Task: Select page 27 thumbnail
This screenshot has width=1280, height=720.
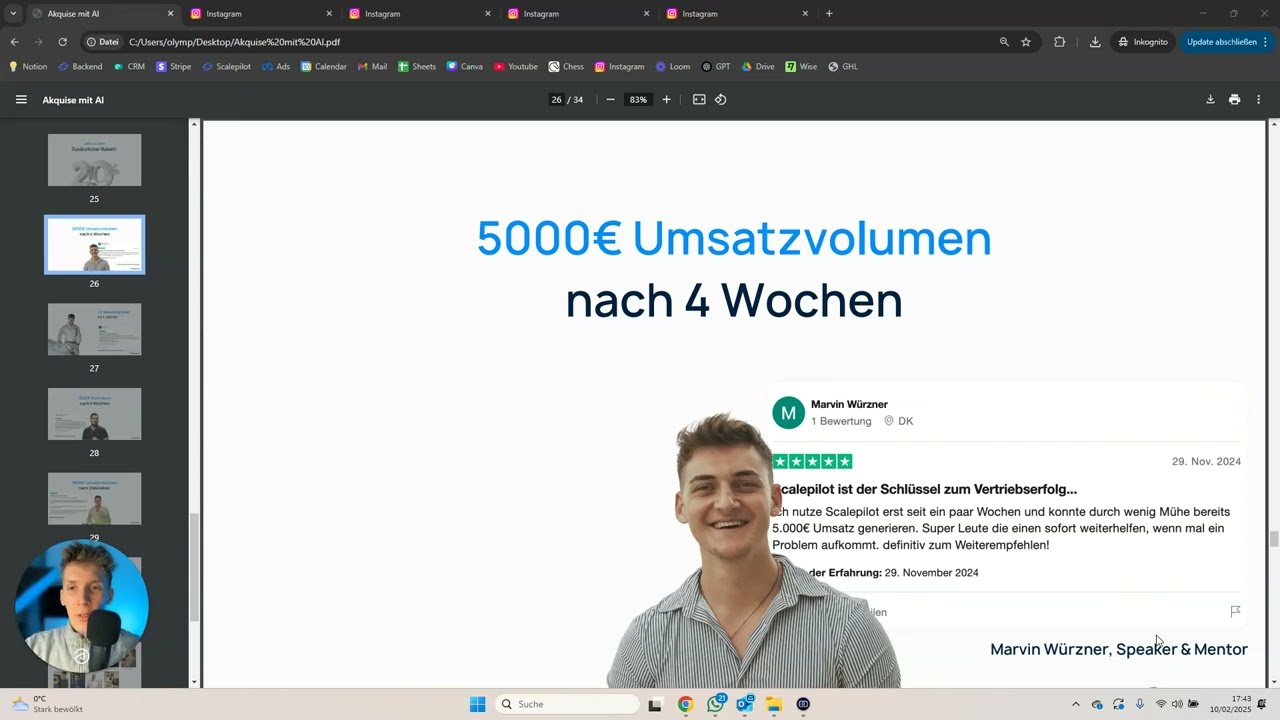Action: point(94,329)
